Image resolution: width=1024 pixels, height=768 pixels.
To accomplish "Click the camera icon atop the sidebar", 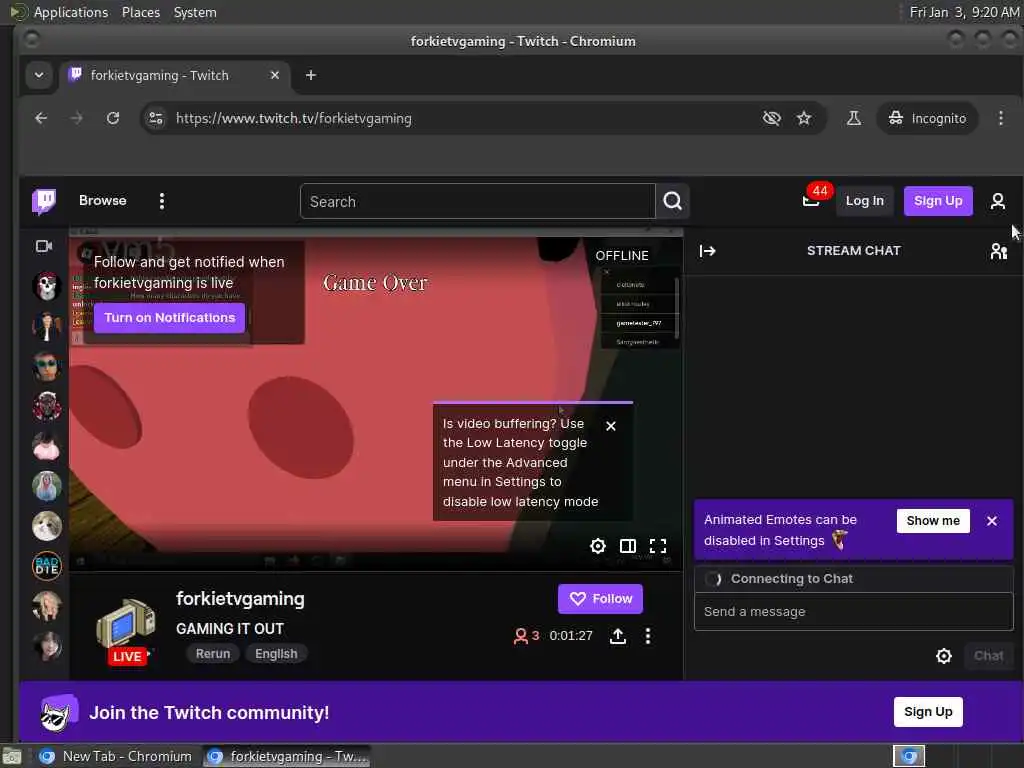I will pos(44,246).
